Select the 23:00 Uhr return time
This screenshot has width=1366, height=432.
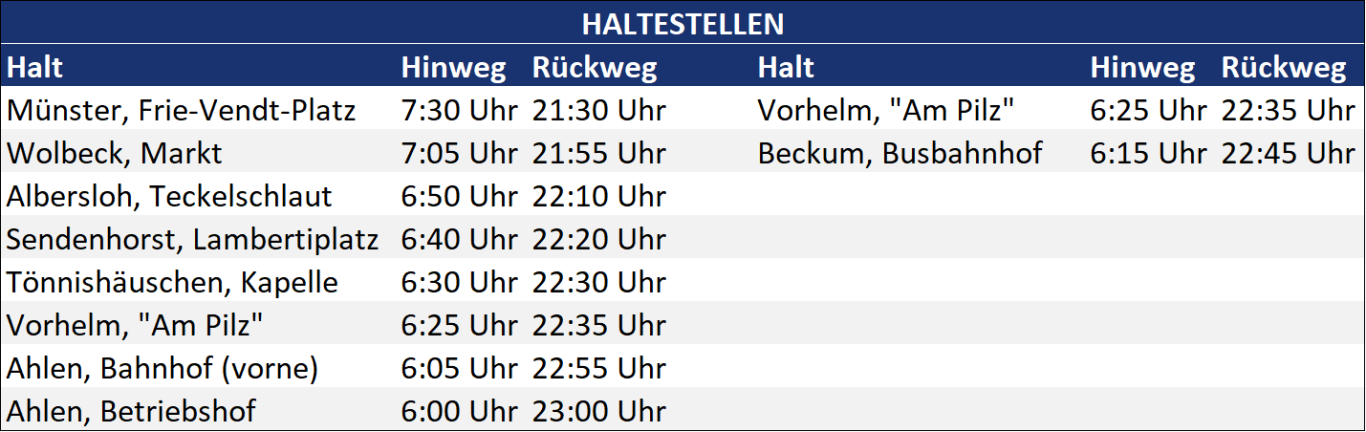tap(599, 411)
